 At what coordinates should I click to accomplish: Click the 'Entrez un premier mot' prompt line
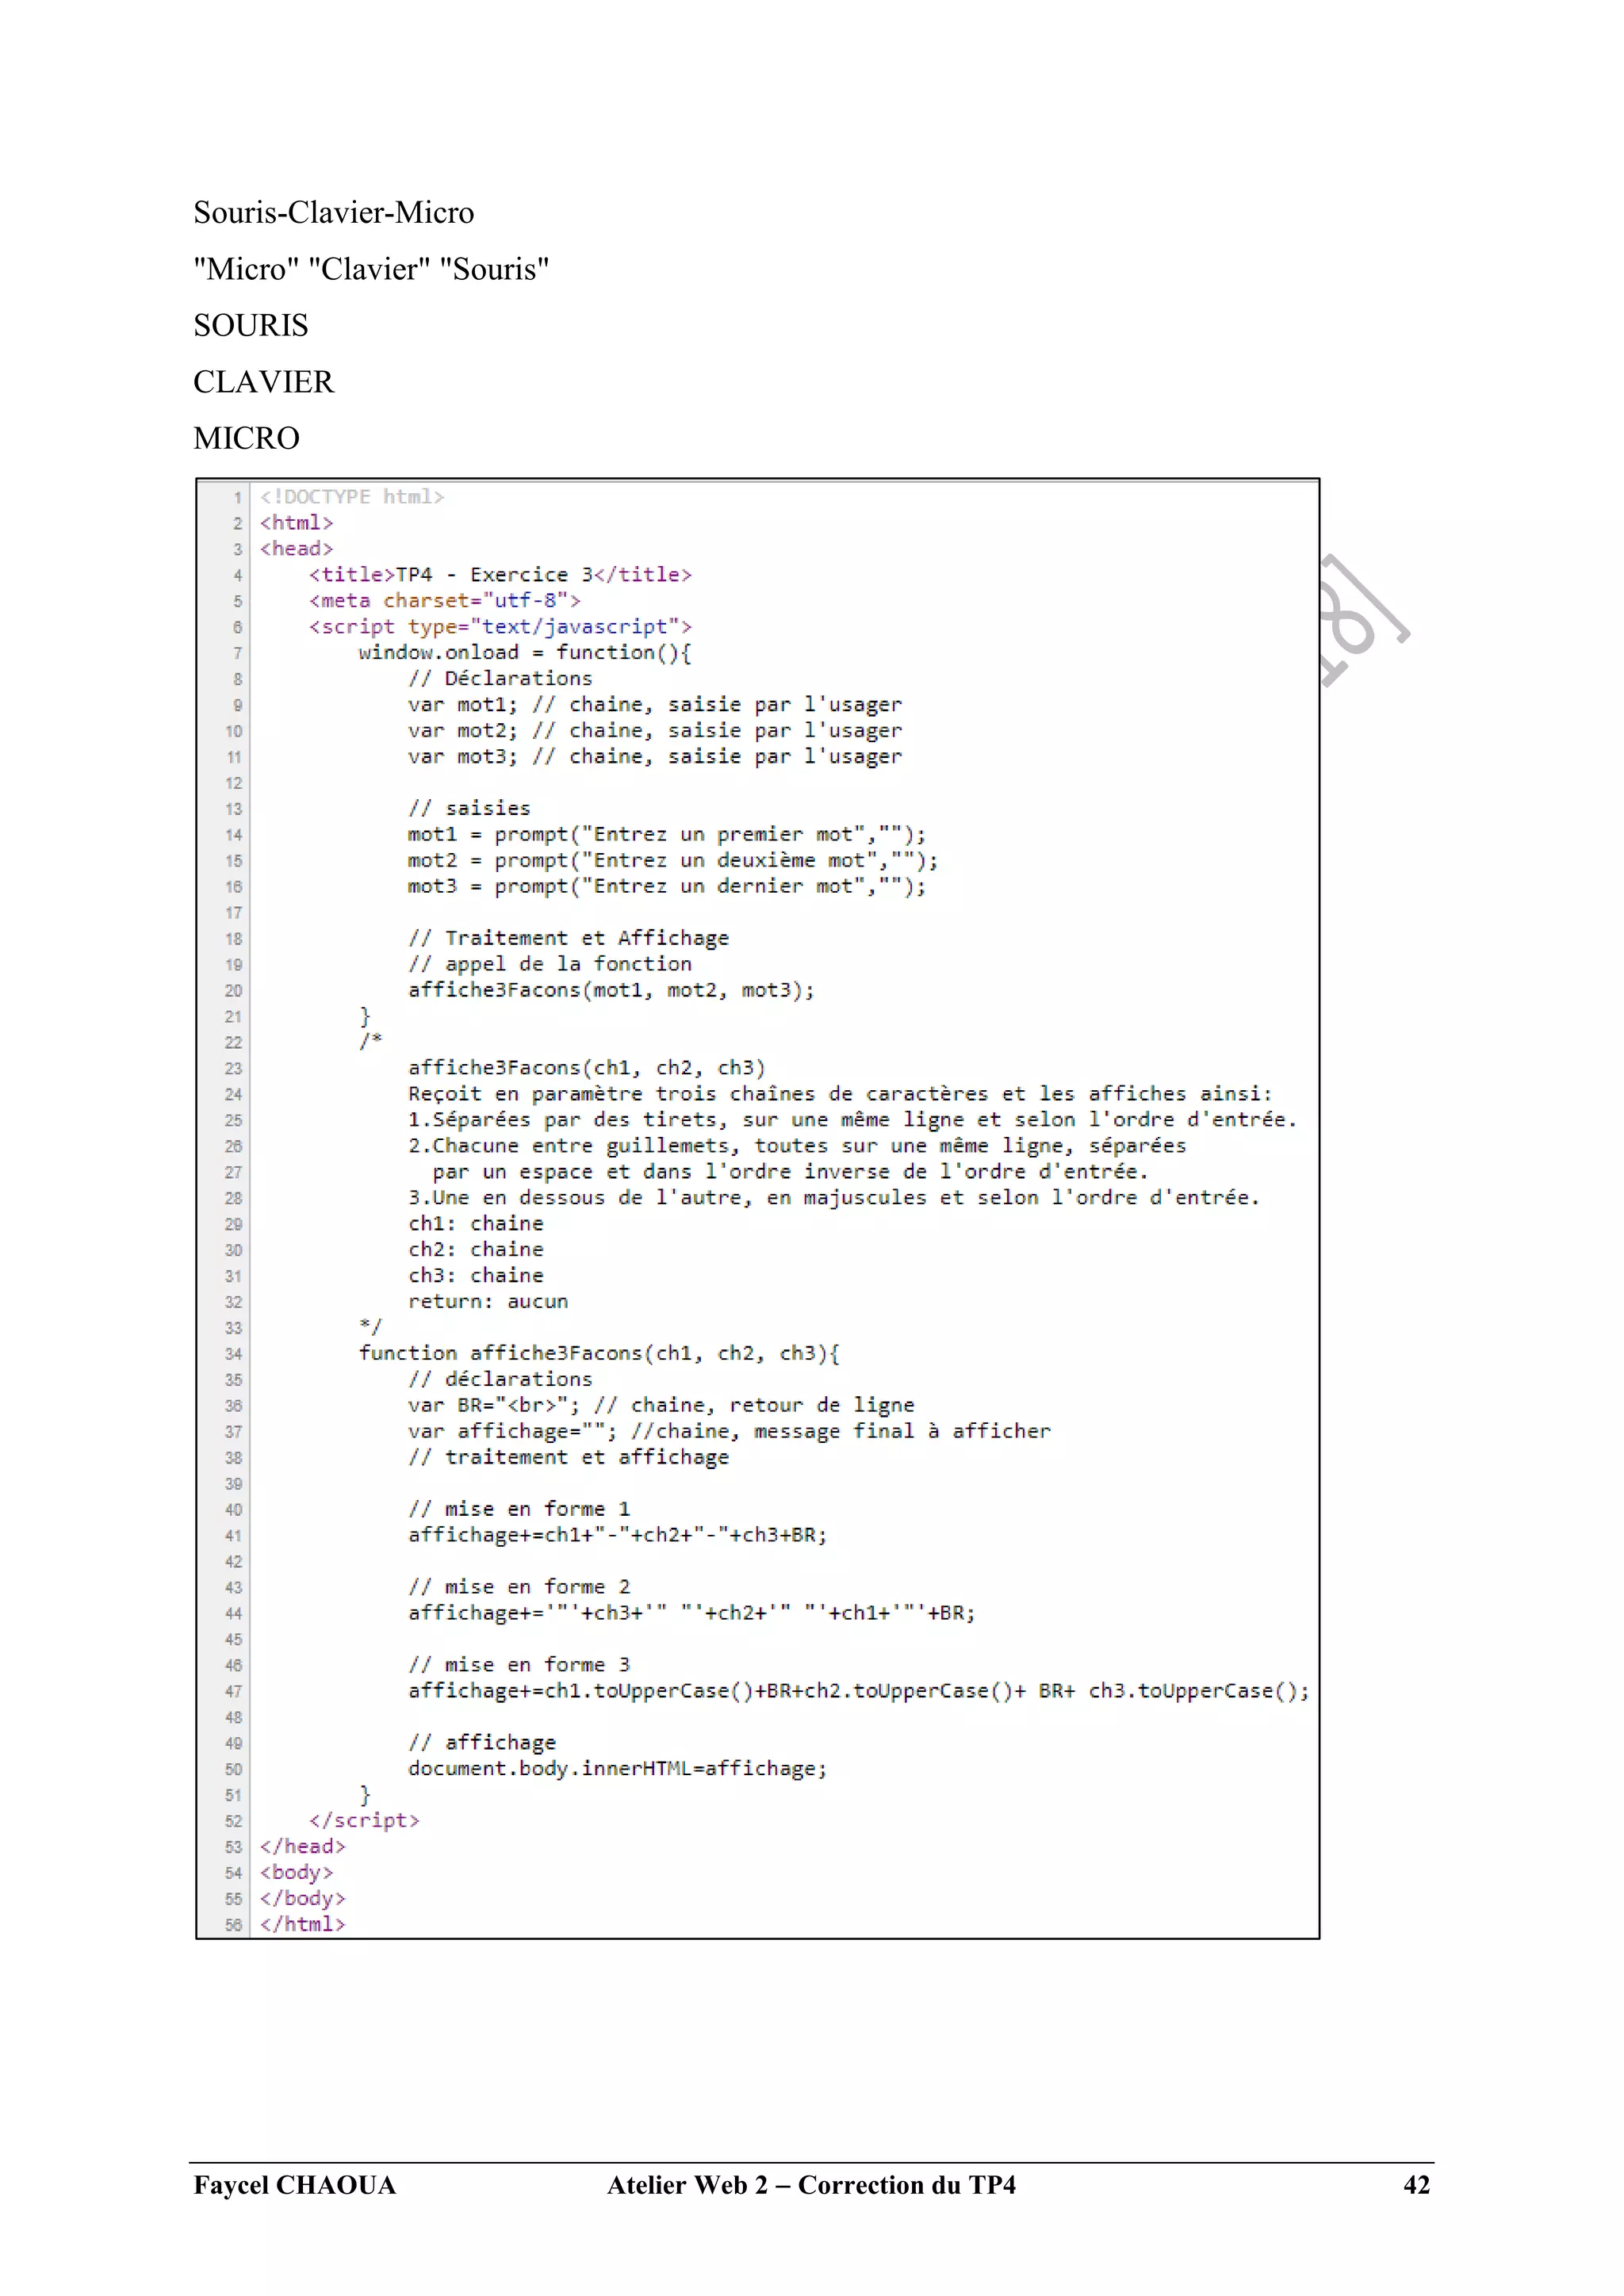666,834
